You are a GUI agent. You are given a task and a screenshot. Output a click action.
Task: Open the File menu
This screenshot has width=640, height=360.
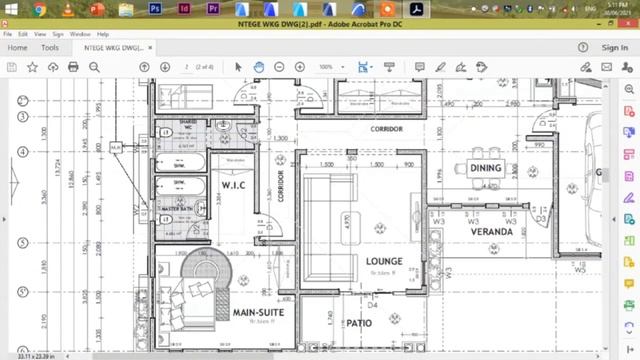[8, 34]
